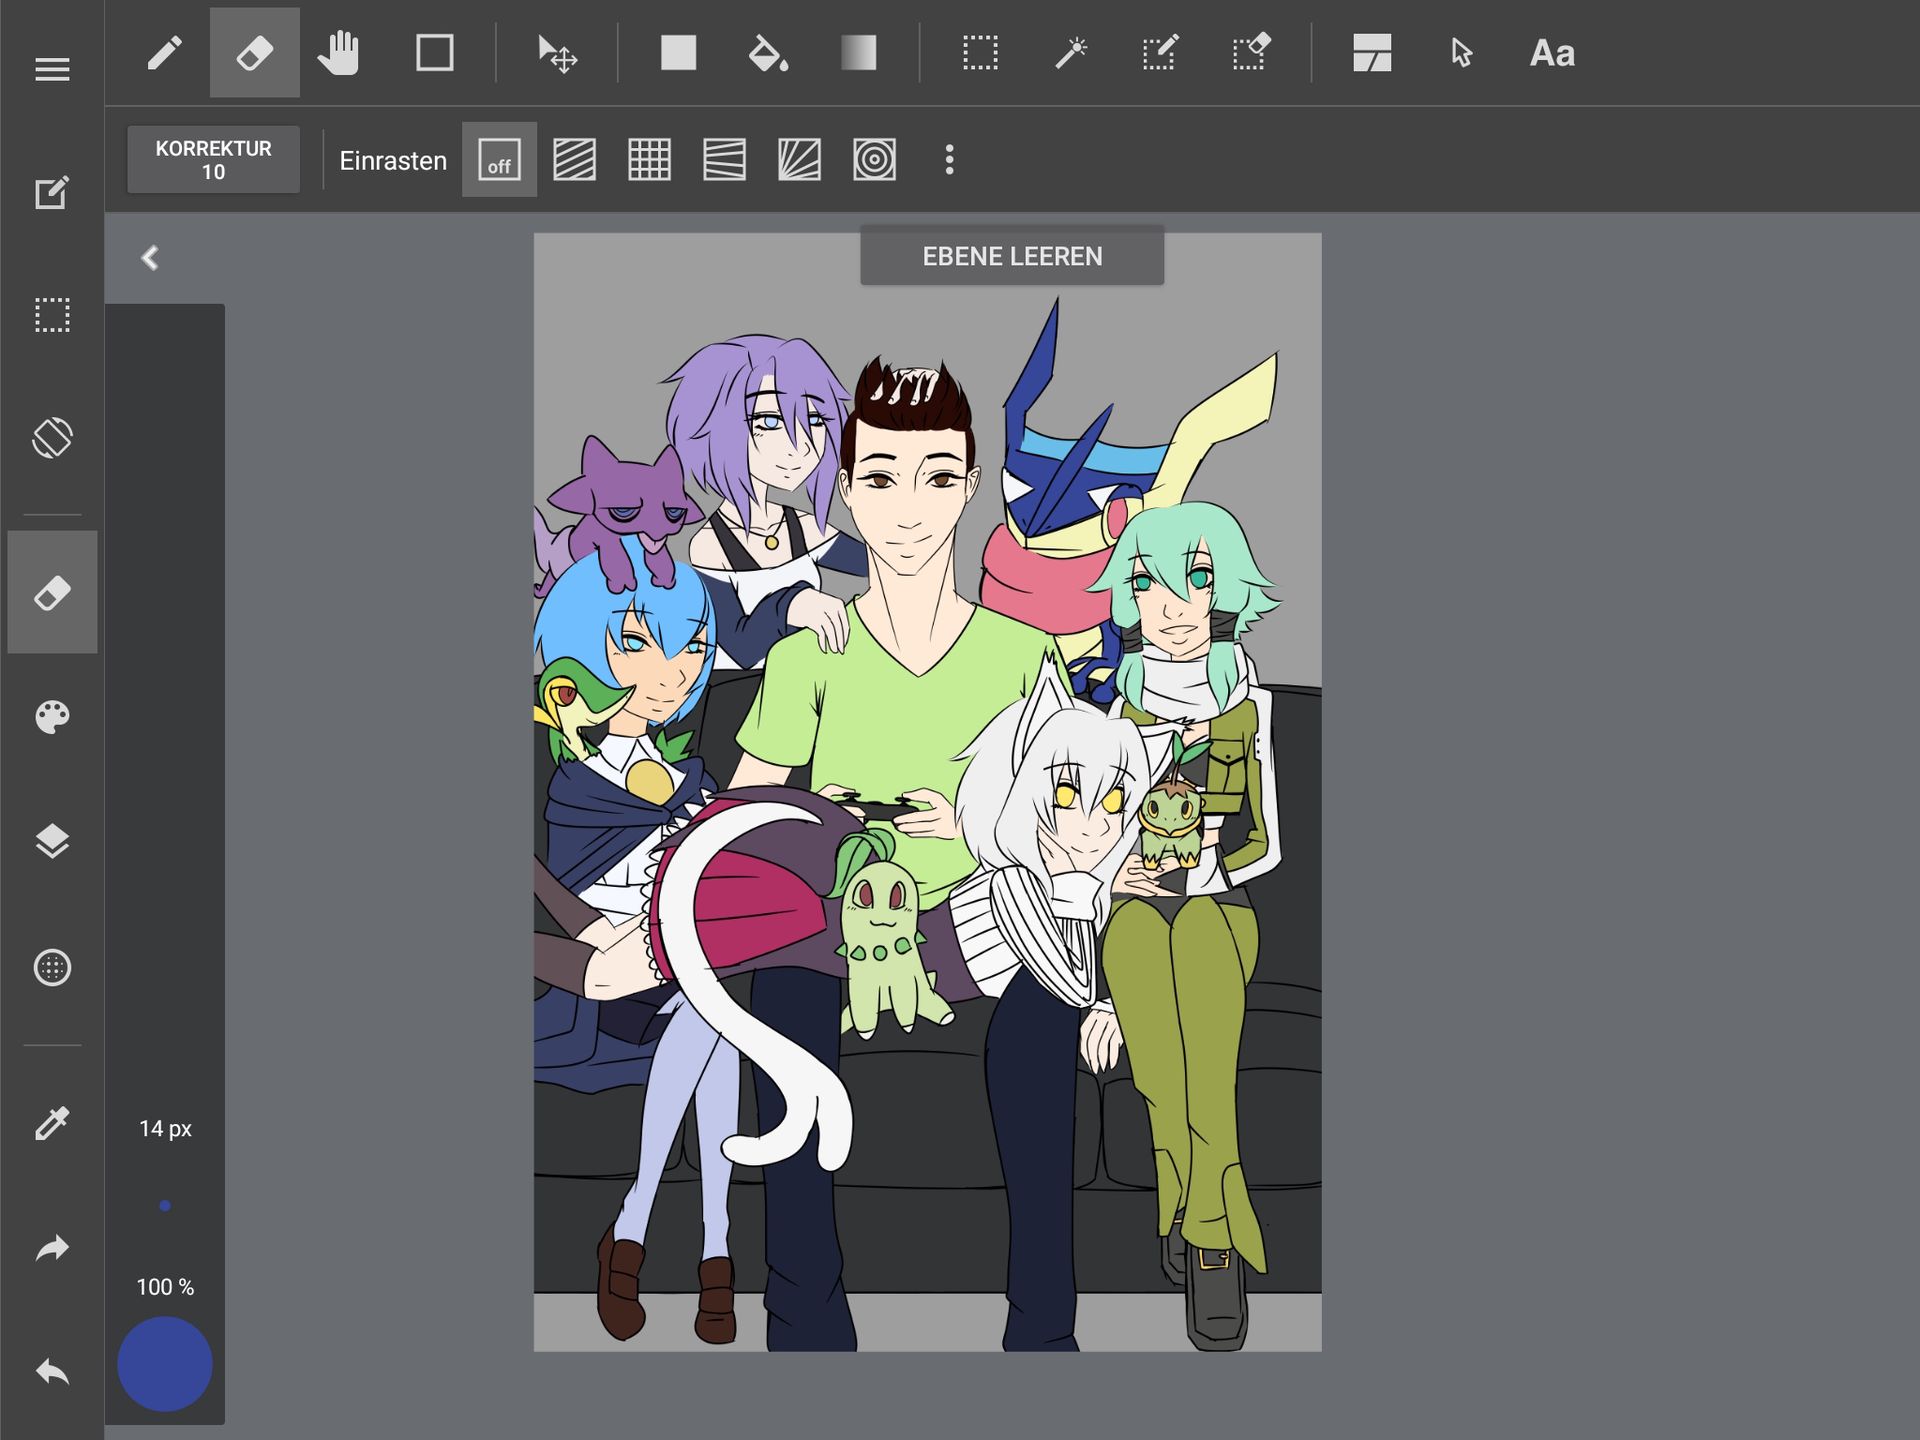Image resolution: width=1920 pixels, height=1440 pixels.
Task: Select the Hand pan tool
Action: click(x=339, y=53)
